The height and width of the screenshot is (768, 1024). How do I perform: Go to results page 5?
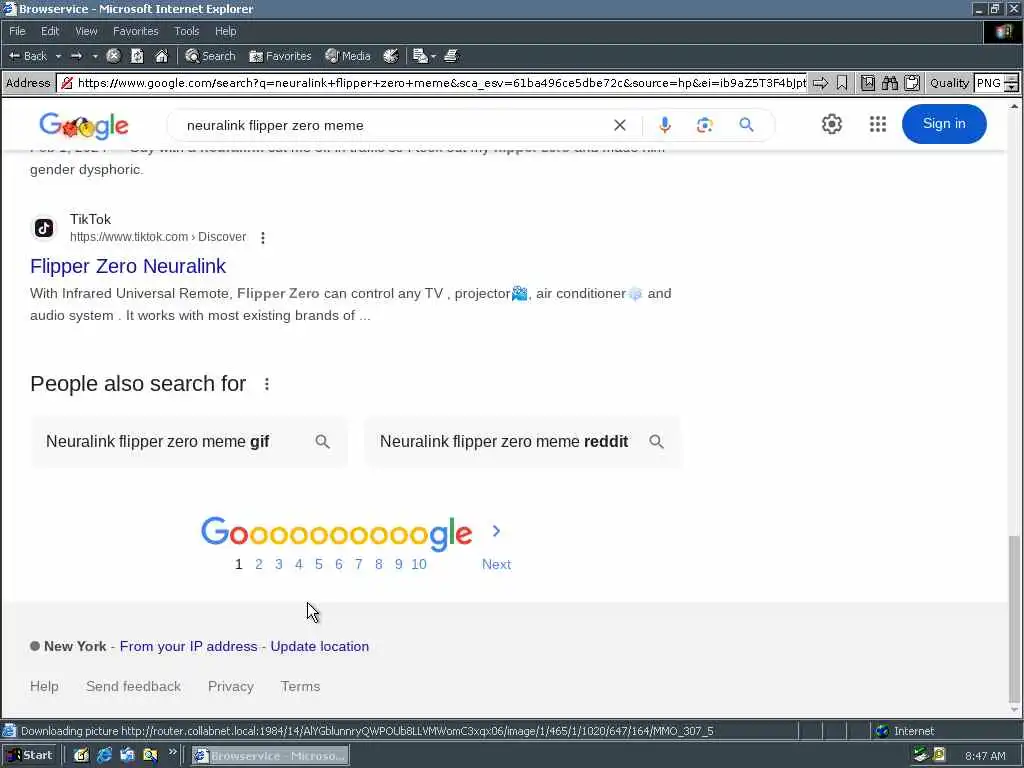(319, 564)
